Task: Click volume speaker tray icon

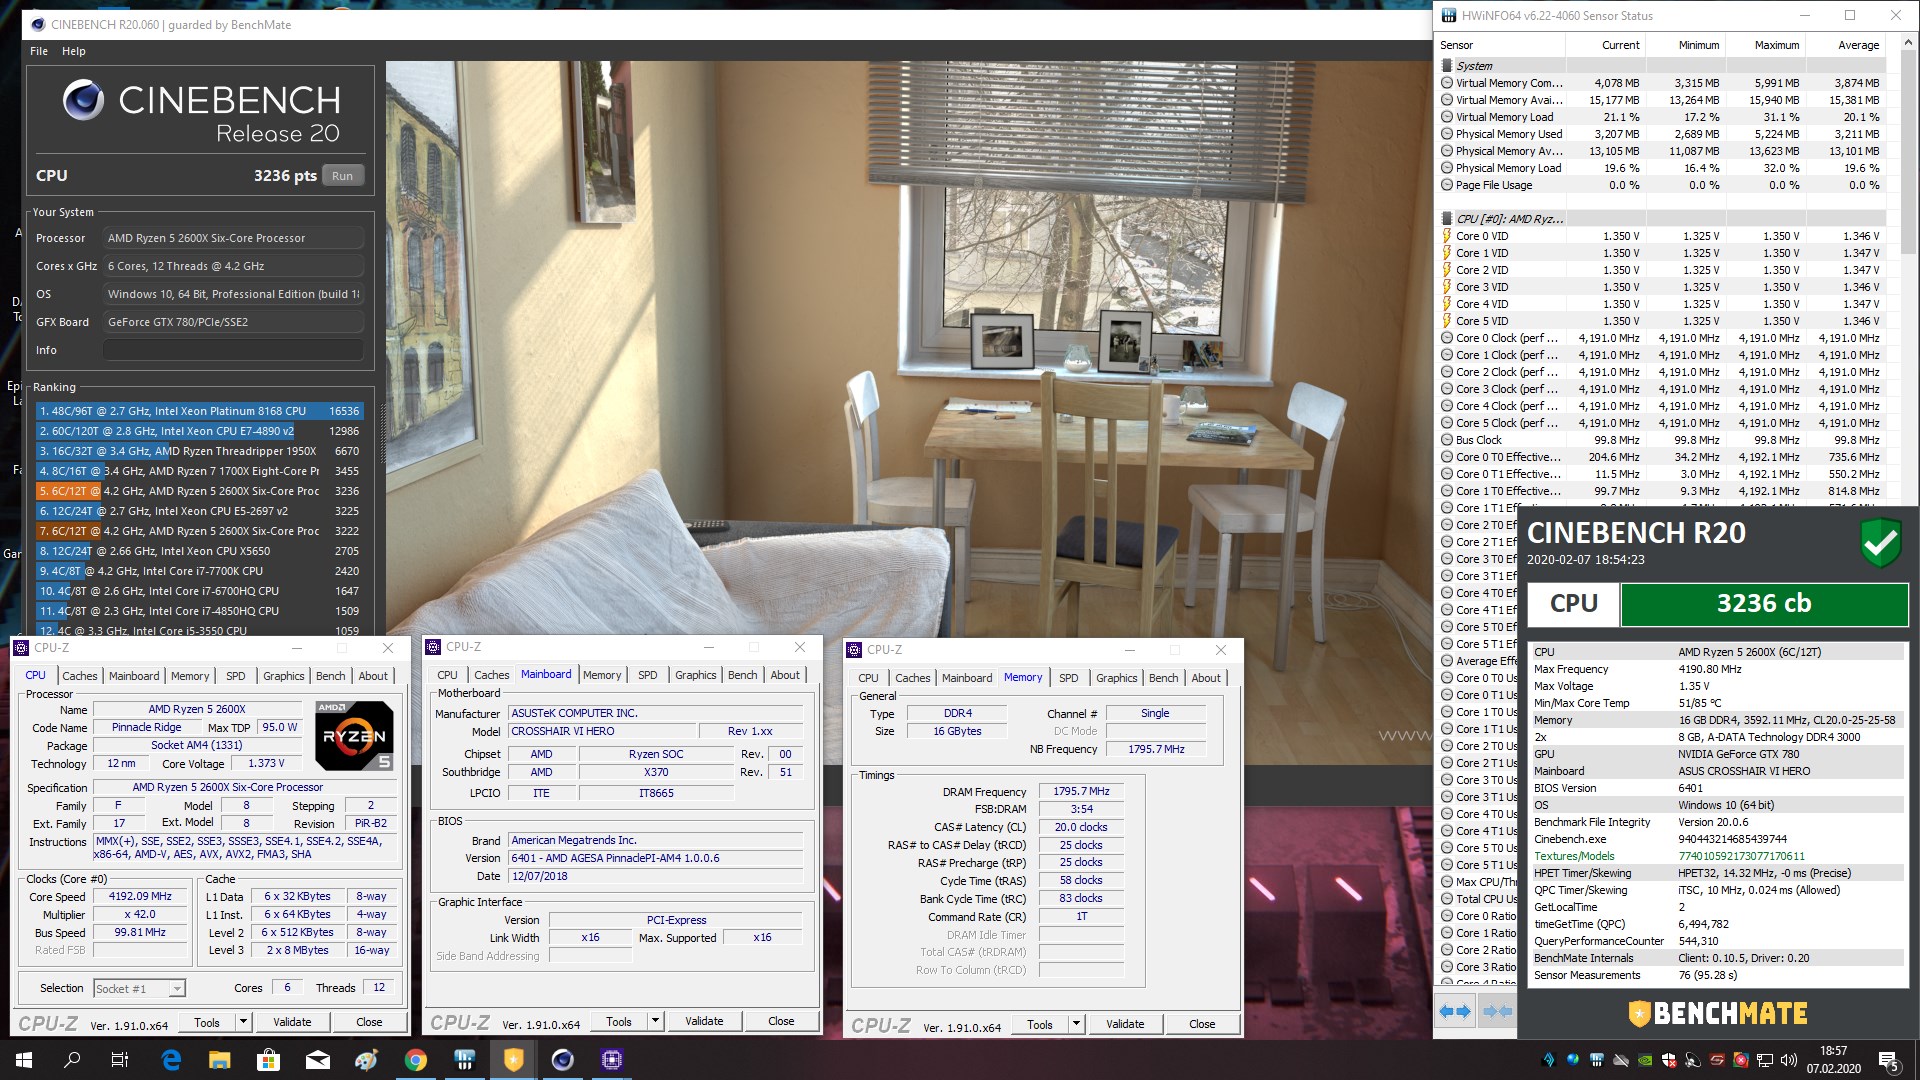Action: pyautogui.click(x=1789, y=1060)
